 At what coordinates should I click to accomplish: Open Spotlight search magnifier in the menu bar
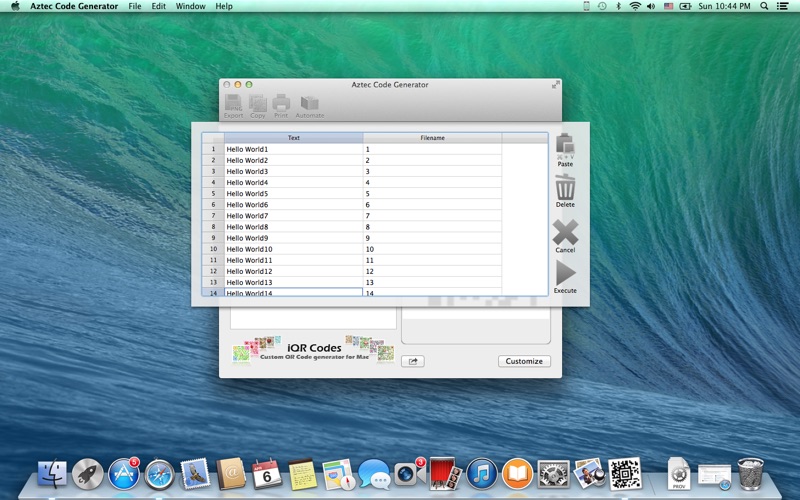point(764,6)
